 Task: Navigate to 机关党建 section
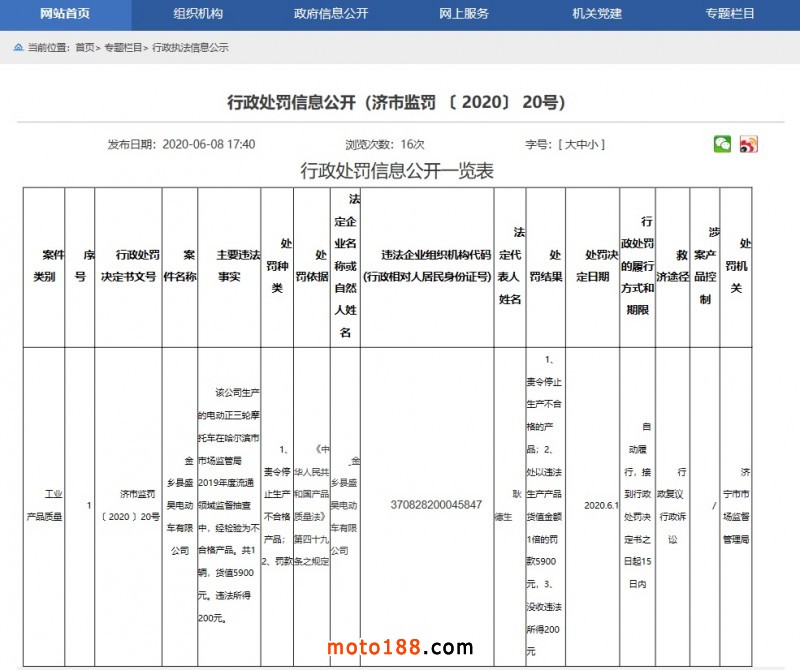[597, 14]
